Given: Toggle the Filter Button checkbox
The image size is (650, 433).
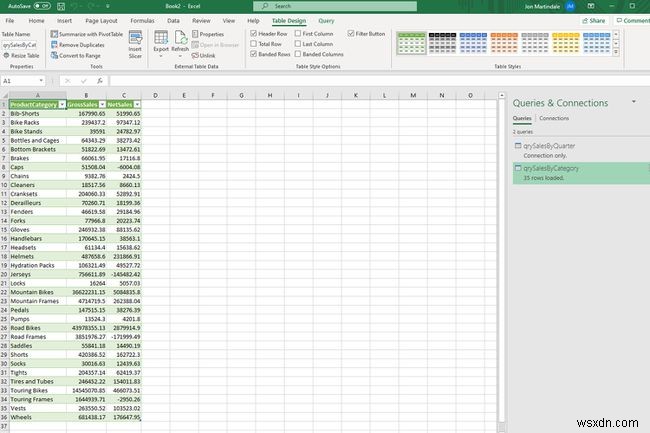Looking at the screenshot, I should pos(351,33).
